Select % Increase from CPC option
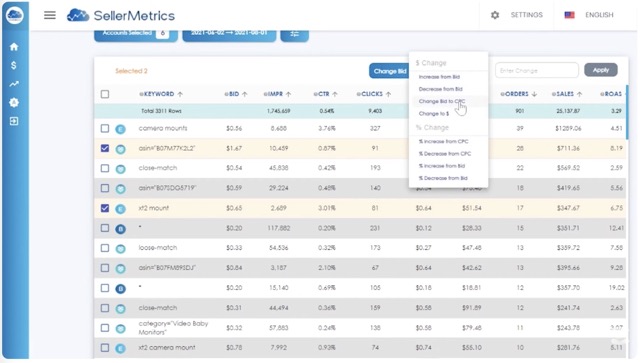 [443, 141]
